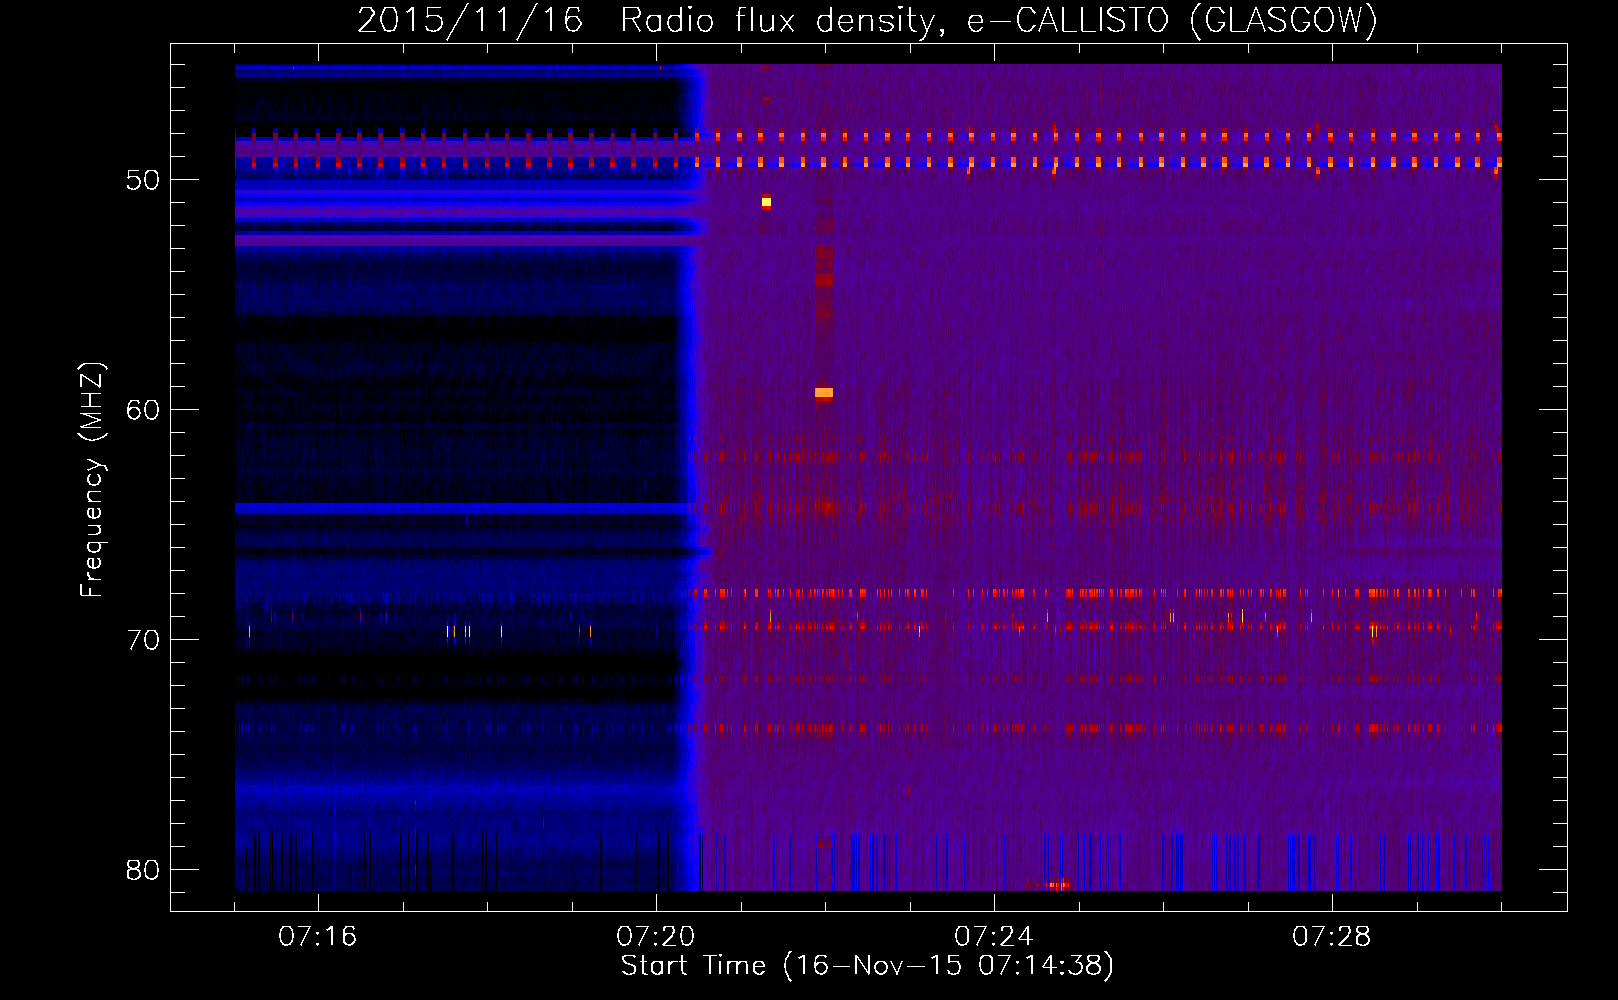This screenshot has height=1000, width=1618.
Task: Click the 70 frequency tick label
Action: pyautogui.click(x=143, y=640)
